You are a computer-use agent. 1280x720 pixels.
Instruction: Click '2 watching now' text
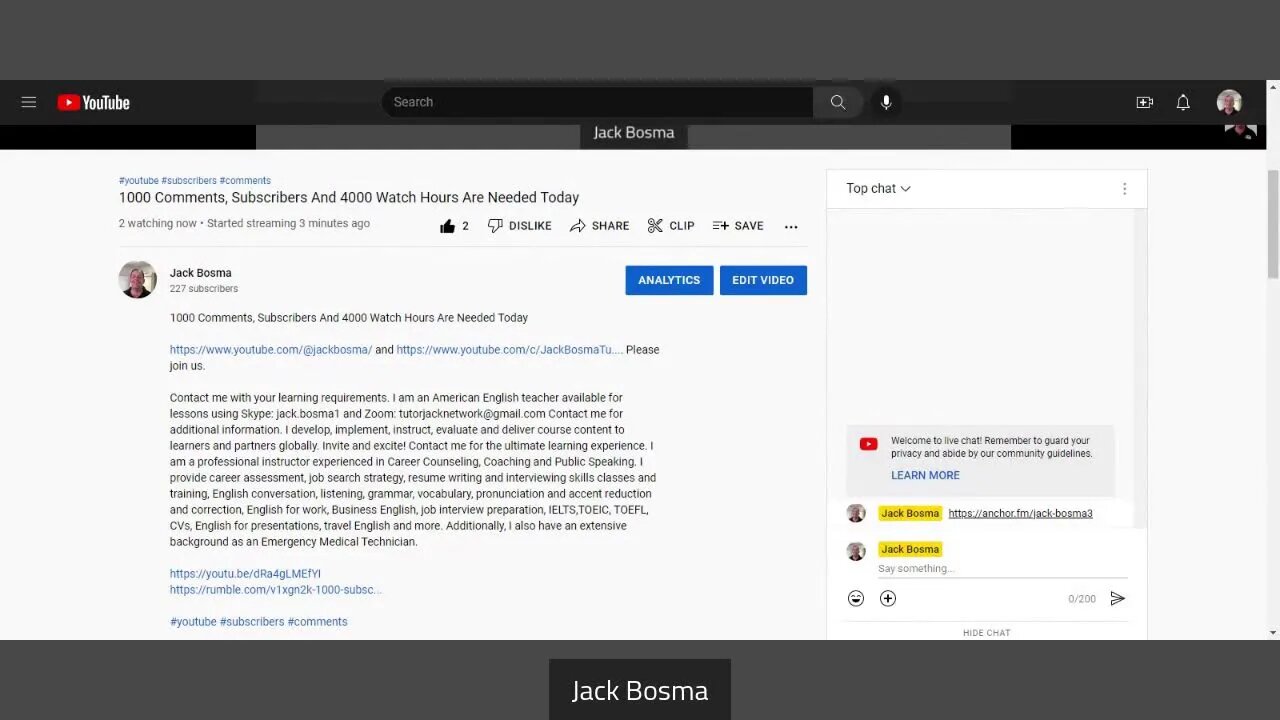point(158,224)
